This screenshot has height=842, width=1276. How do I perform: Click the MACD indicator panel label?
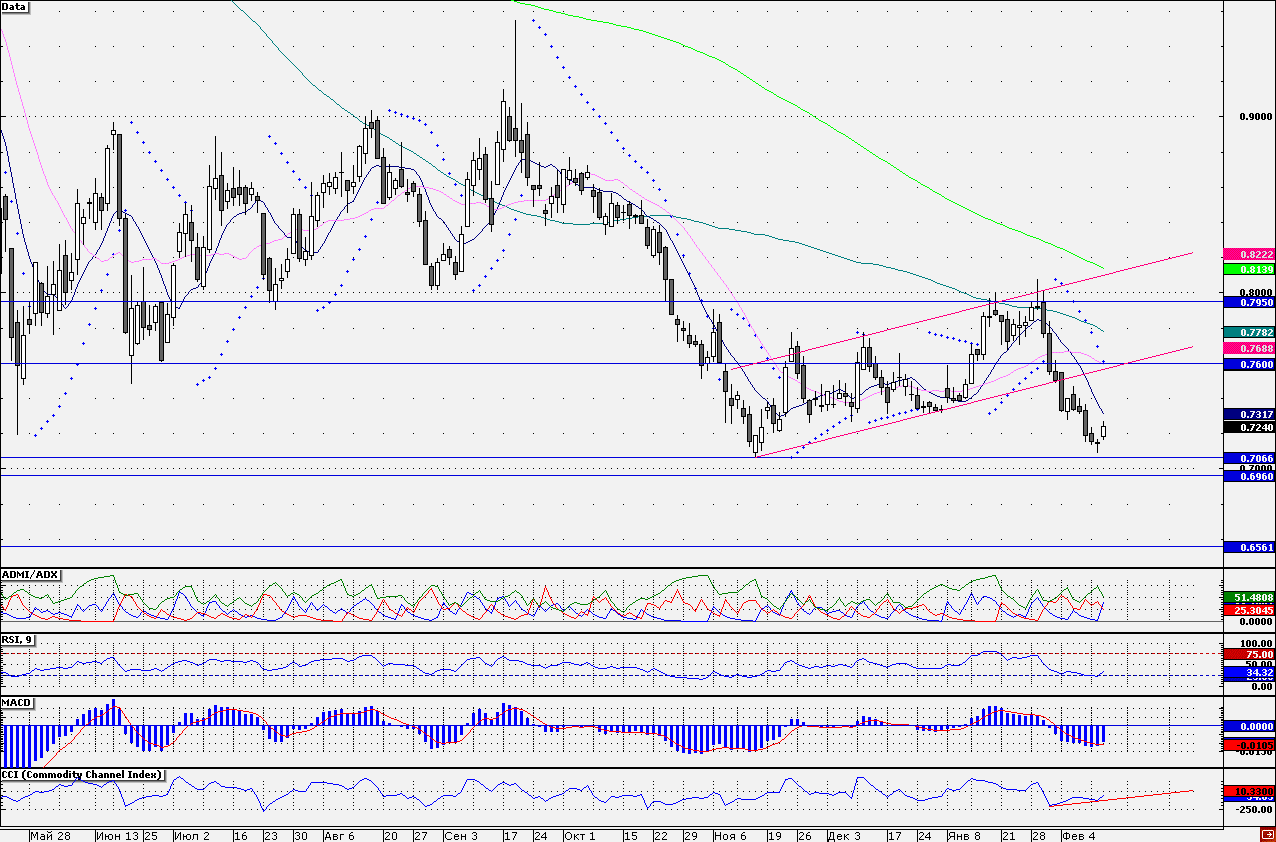pos(16,703)
